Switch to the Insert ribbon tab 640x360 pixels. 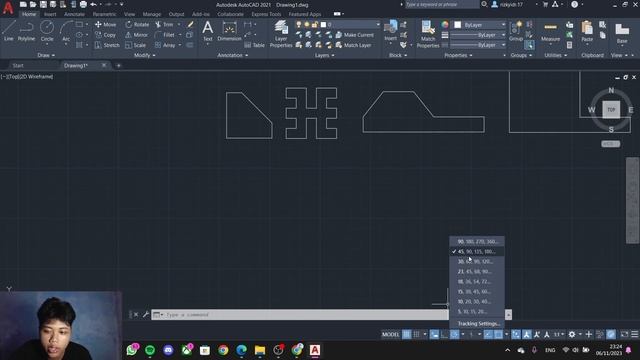tap(50, 14)
